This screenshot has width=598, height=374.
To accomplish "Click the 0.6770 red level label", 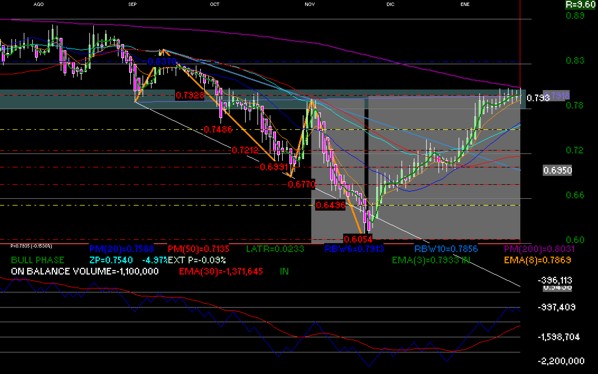I will point(302,185).
